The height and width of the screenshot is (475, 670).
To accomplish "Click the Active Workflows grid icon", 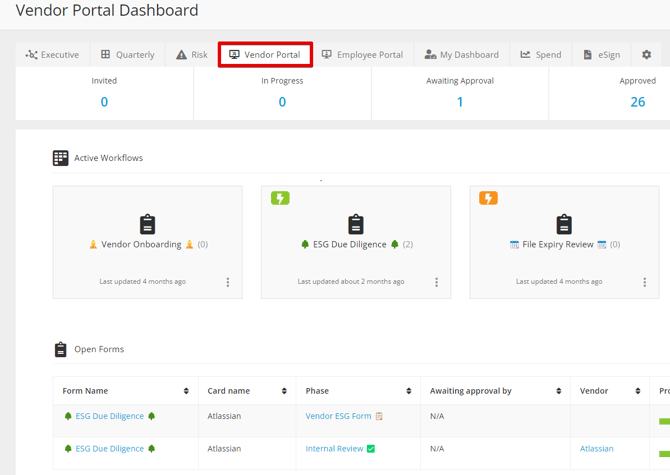I will click(x=61, y=158).
